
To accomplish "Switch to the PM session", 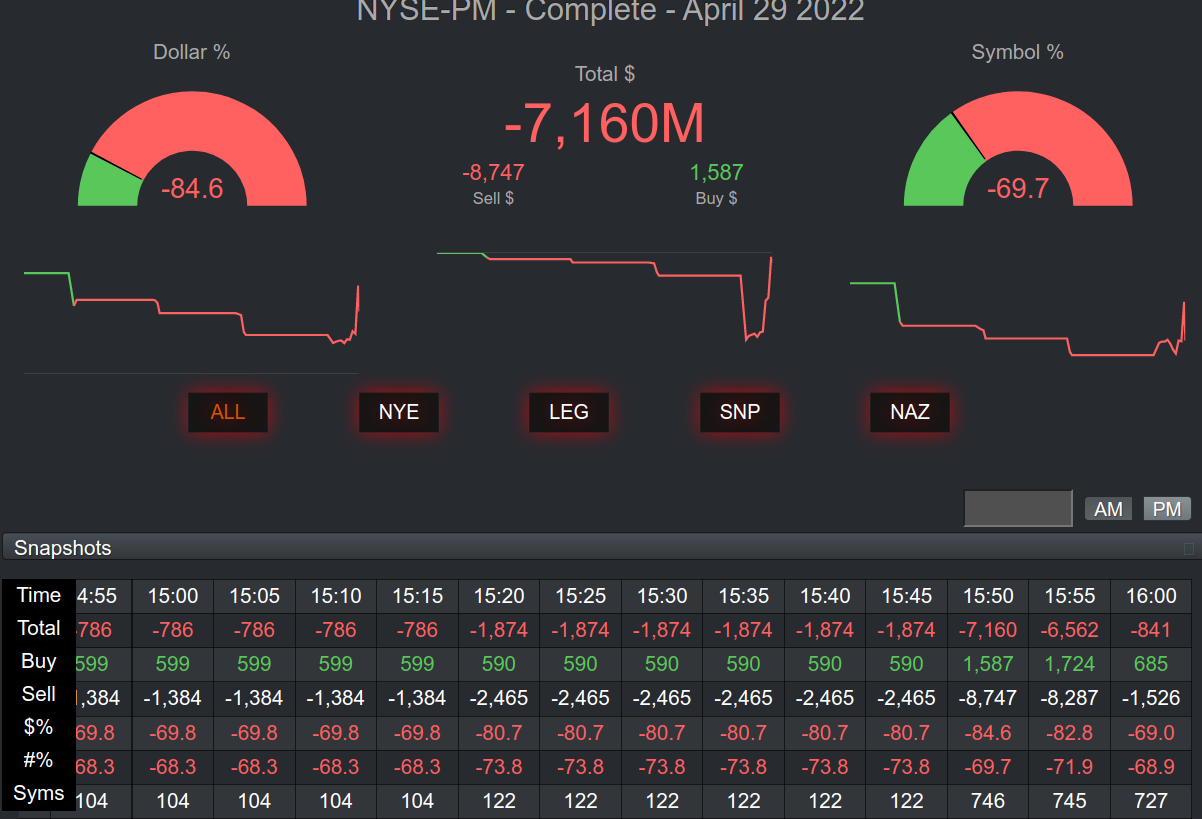I will pos(1167,509).
